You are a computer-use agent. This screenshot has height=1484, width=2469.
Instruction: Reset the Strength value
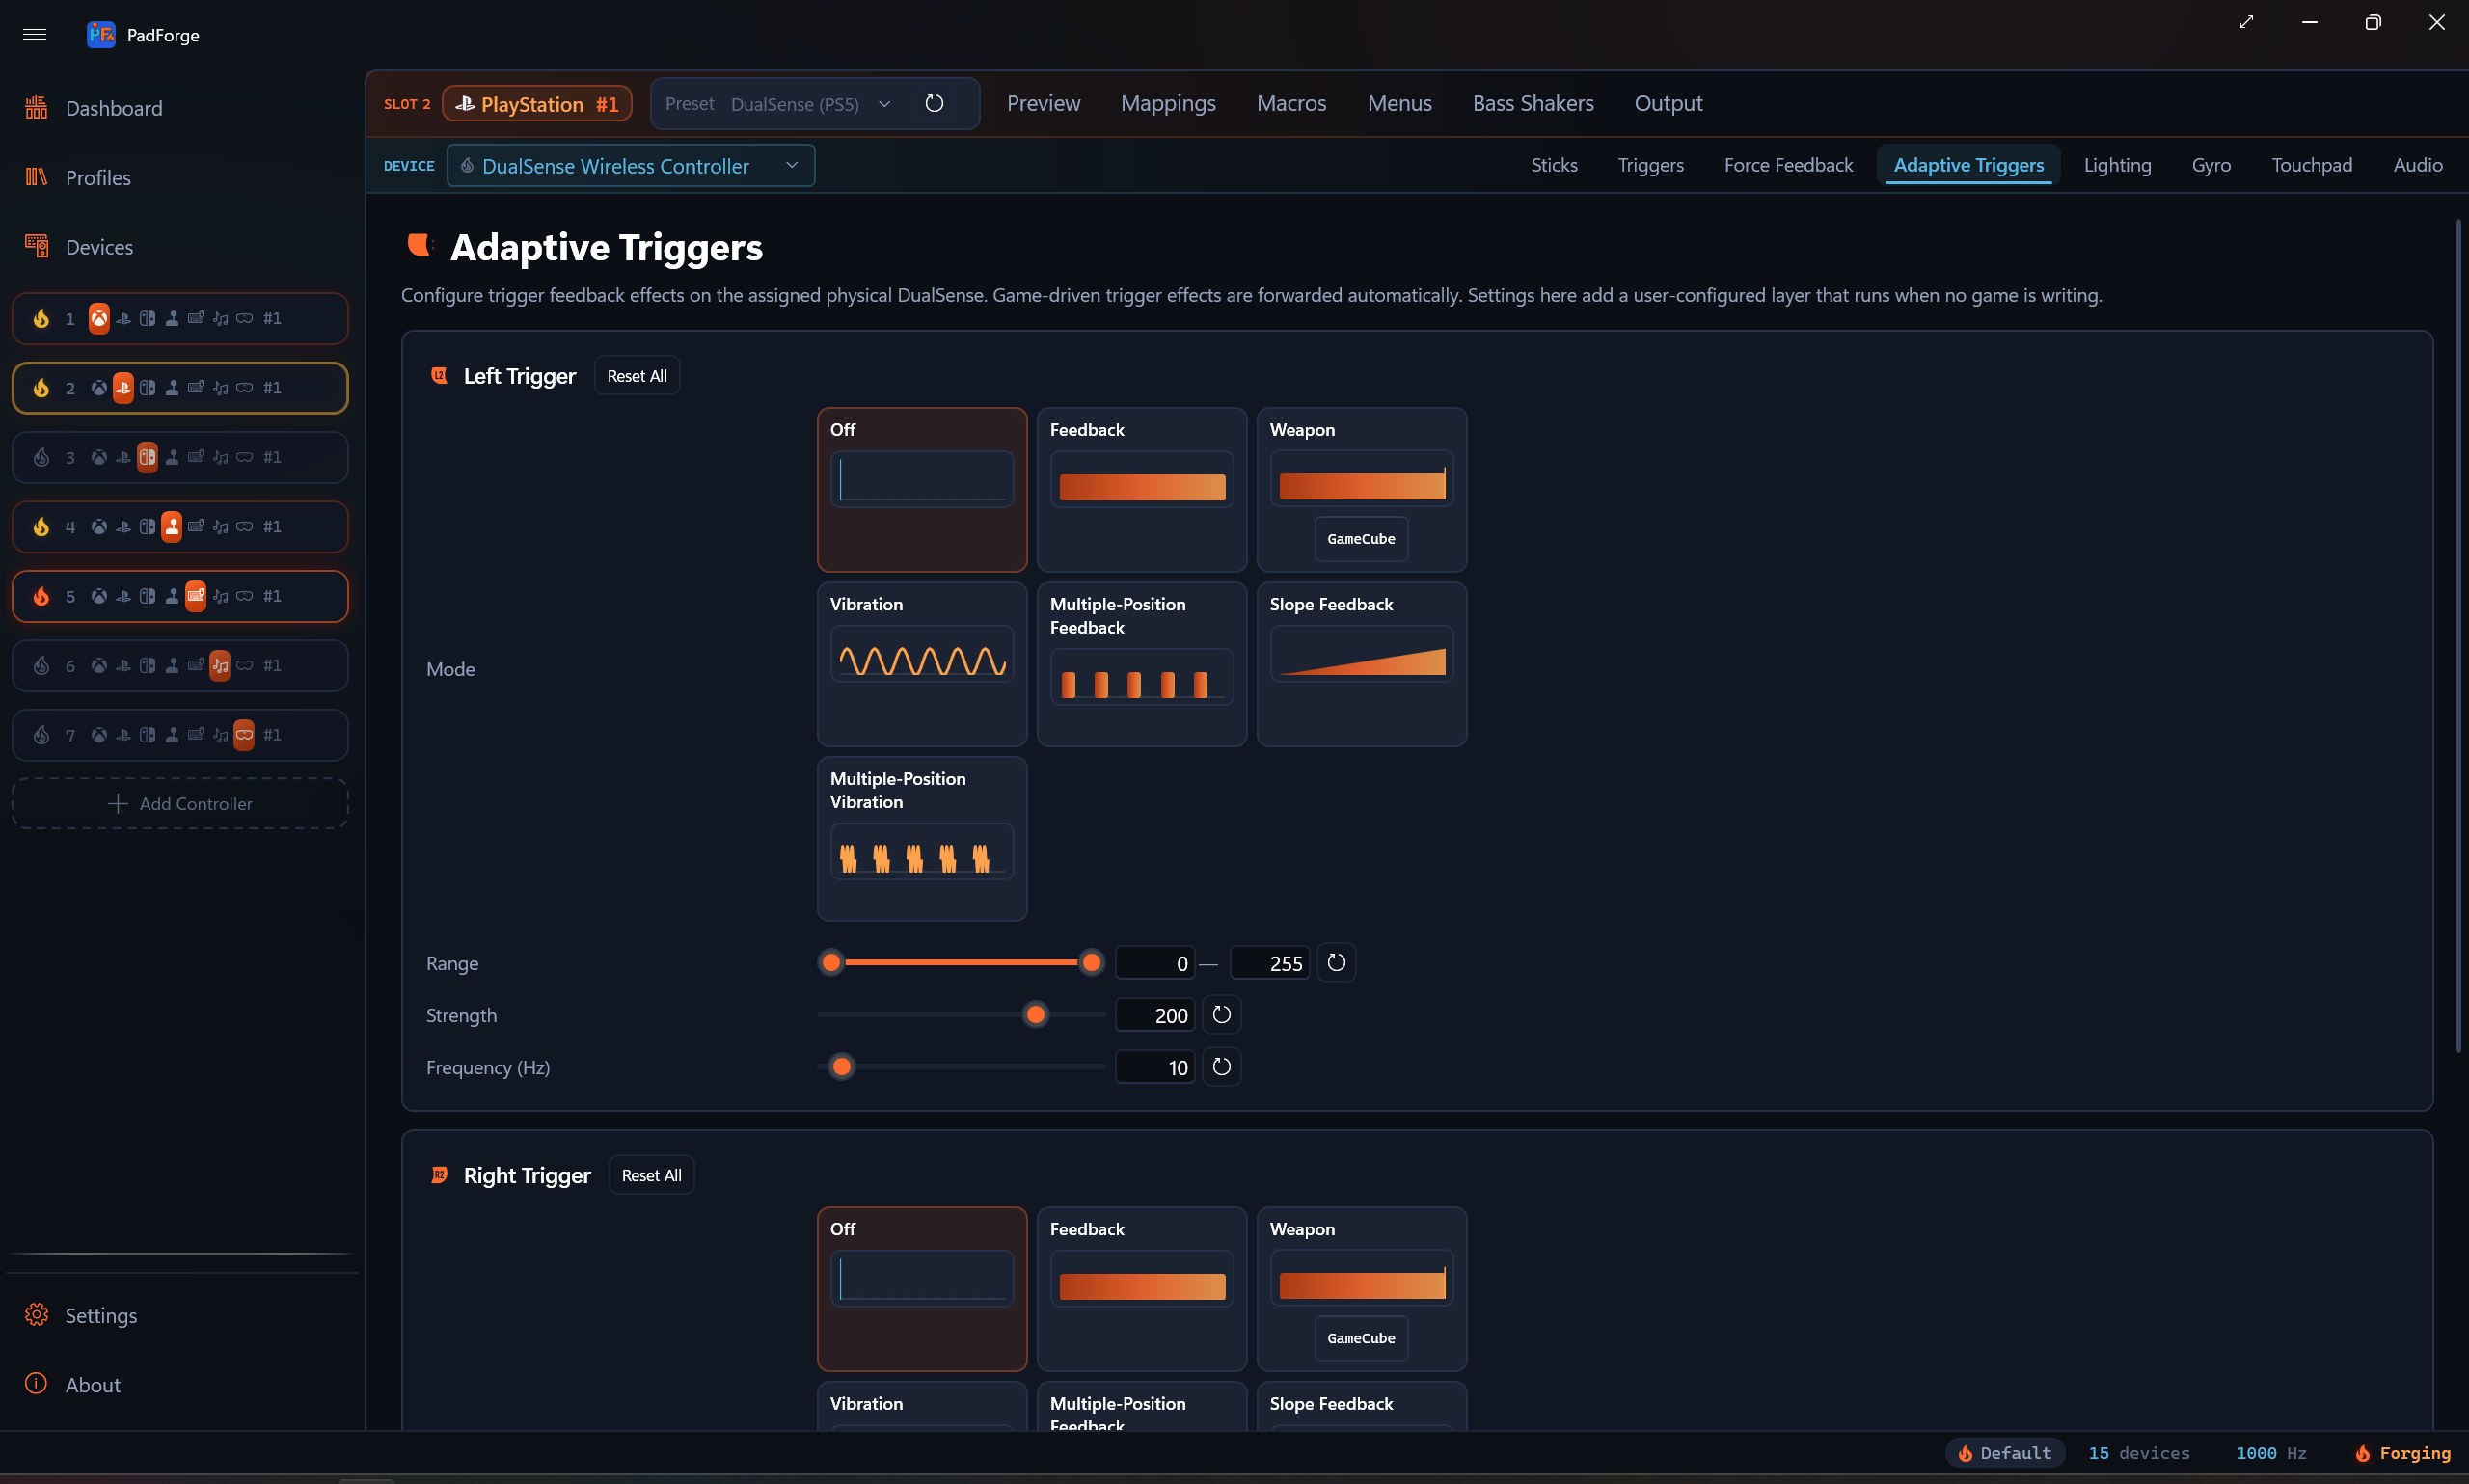(x=1221, y=1014)
